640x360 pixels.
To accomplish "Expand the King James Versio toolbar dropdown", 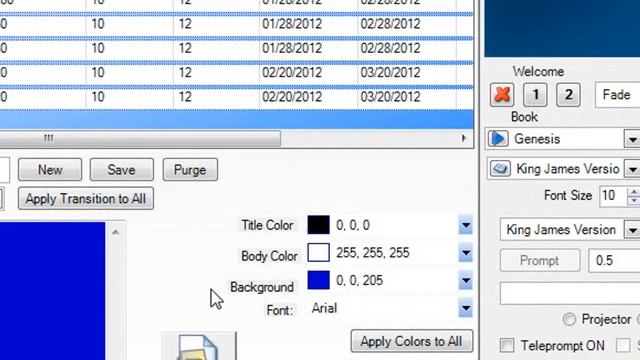I will click(632, 169).
